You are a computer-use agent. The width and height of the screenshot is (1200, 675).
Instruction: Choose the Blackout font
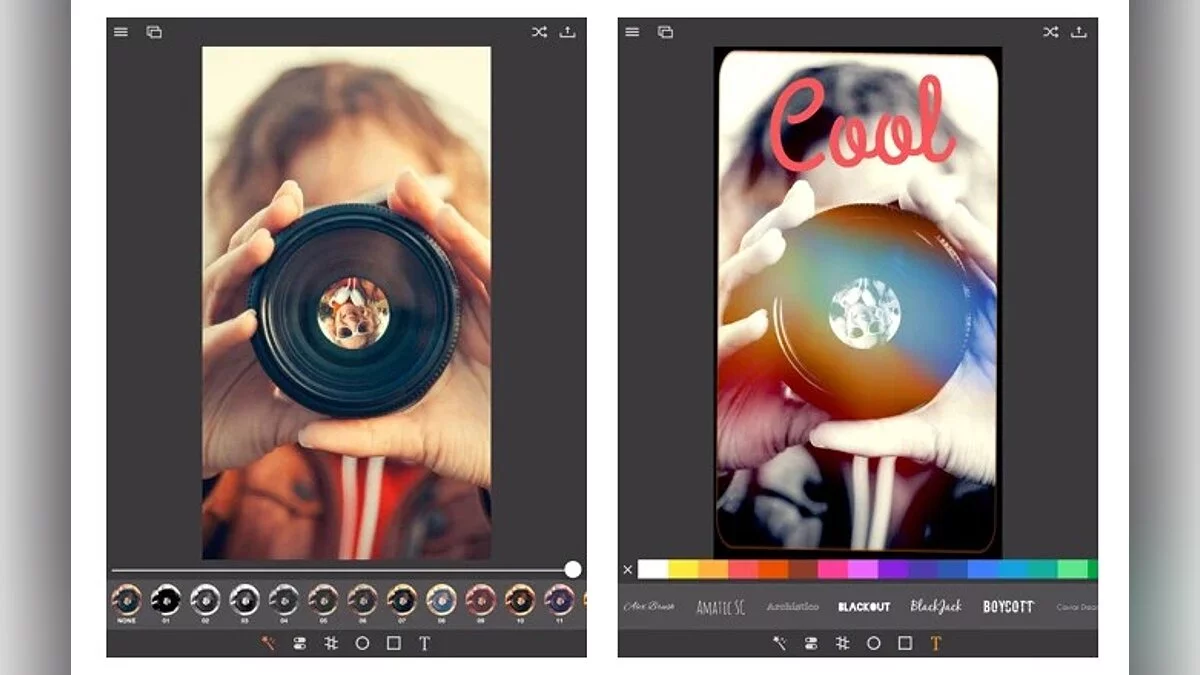(864, 607)
